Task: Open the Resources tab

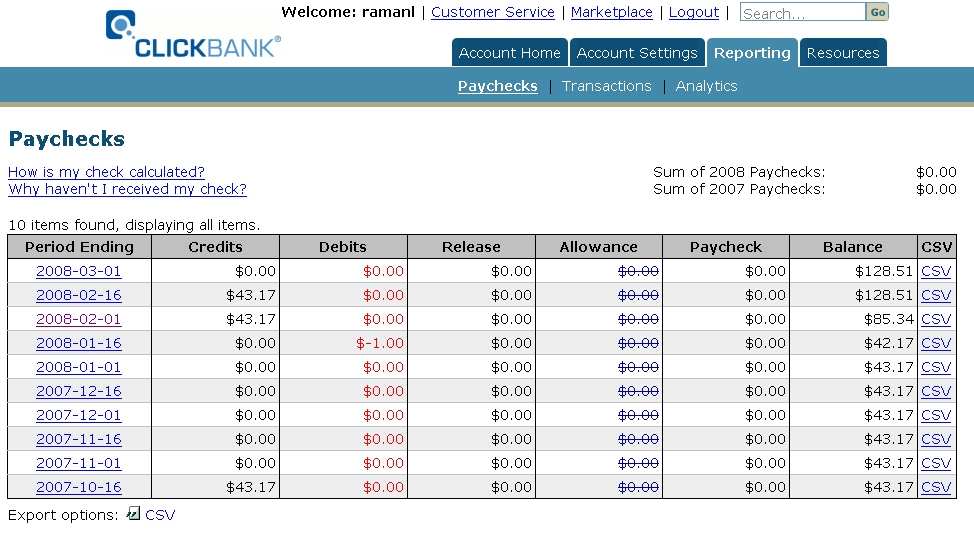Action: 843,53
